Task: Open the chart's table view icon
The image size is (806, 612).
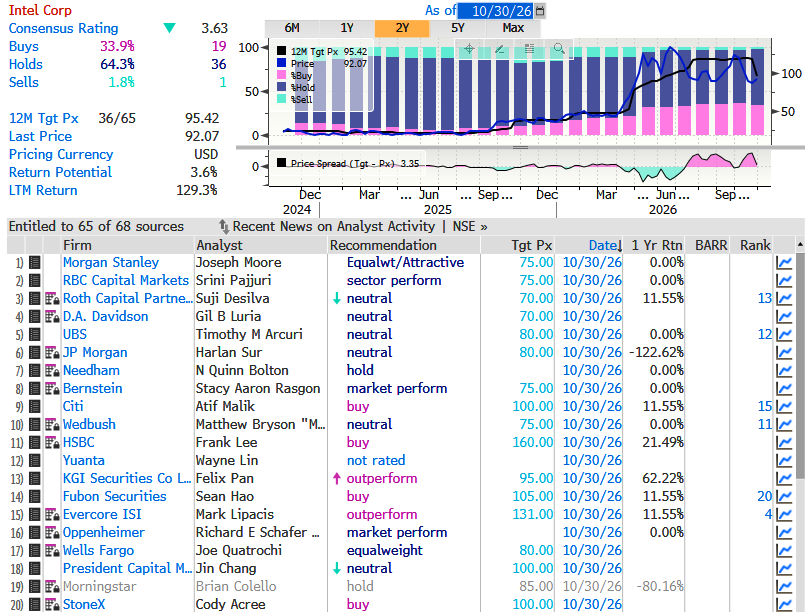Action: coord(529,49)
